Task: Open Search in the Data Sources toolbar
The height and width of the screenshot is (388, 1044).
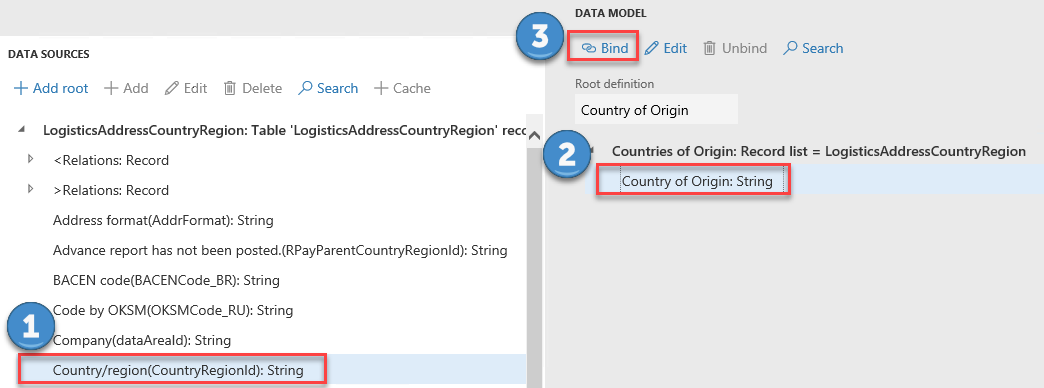Action: tap(328, 88)
